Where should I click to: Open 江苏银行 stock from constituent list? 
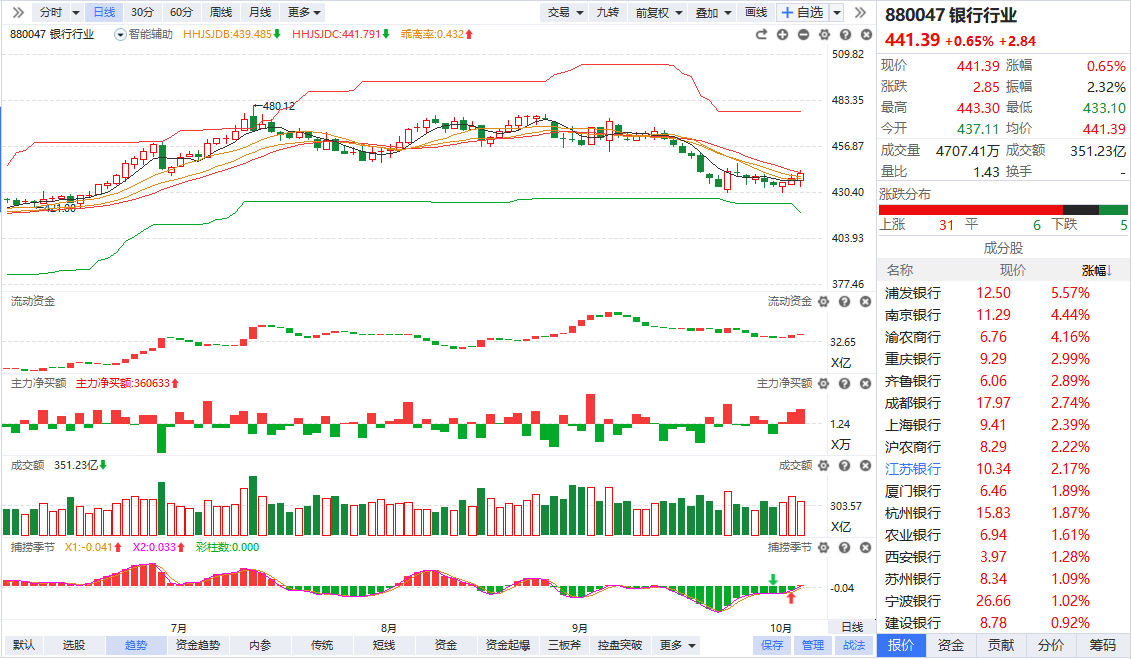[913, 469]
